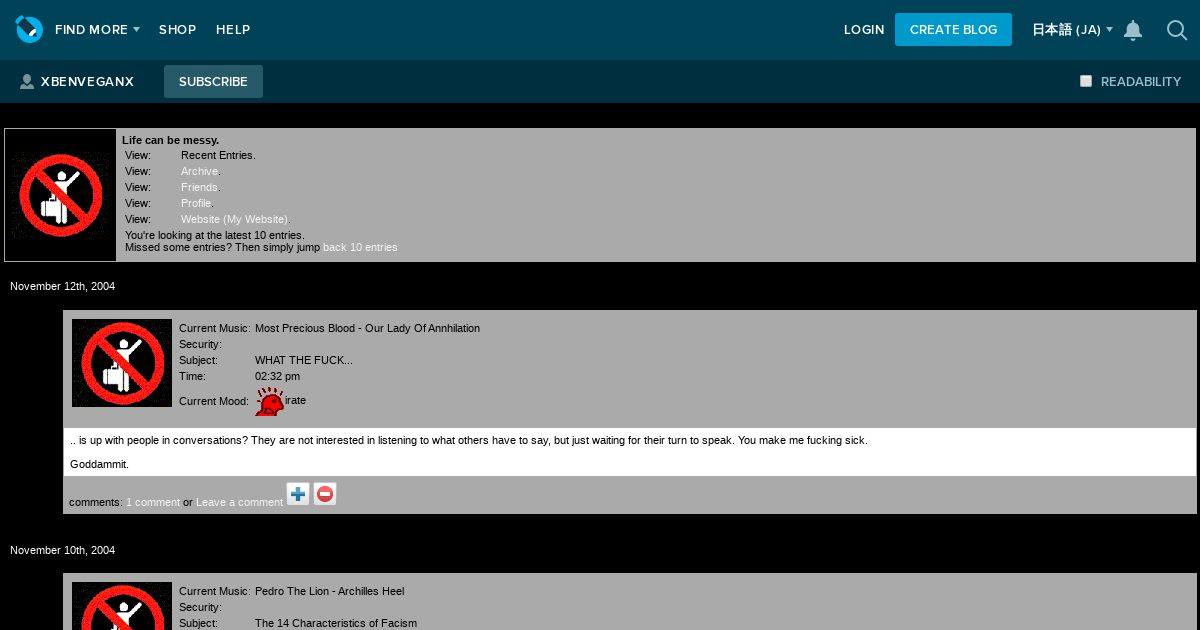
Task: Expand the FIND MORE dropdown
Action: tap(97, 30)
